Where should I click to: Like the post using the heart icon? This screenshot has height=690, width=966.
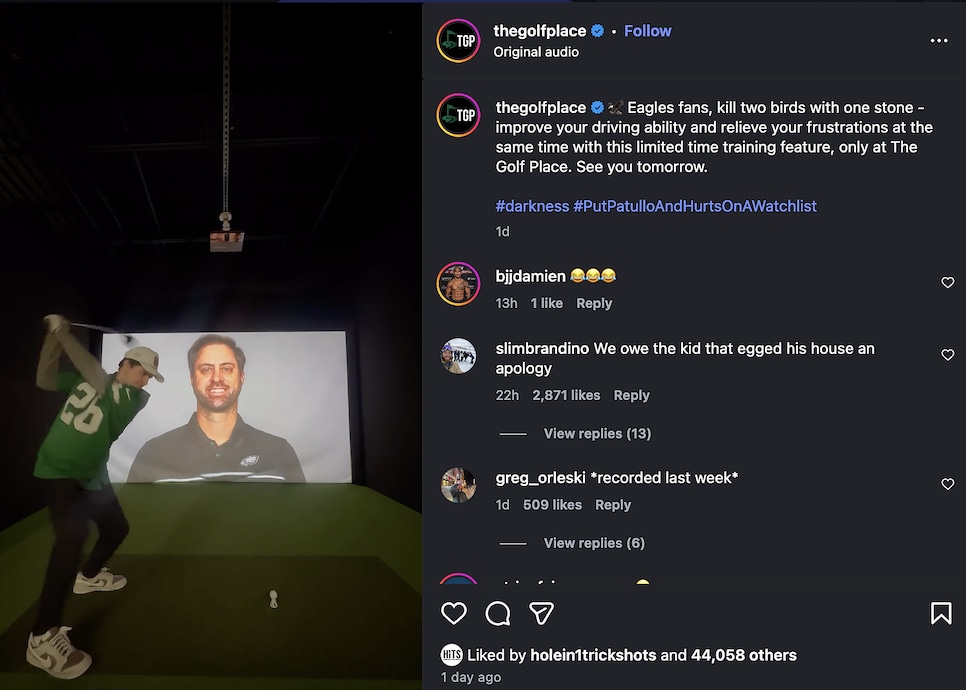pyautogui.click(x=454, y=613)
